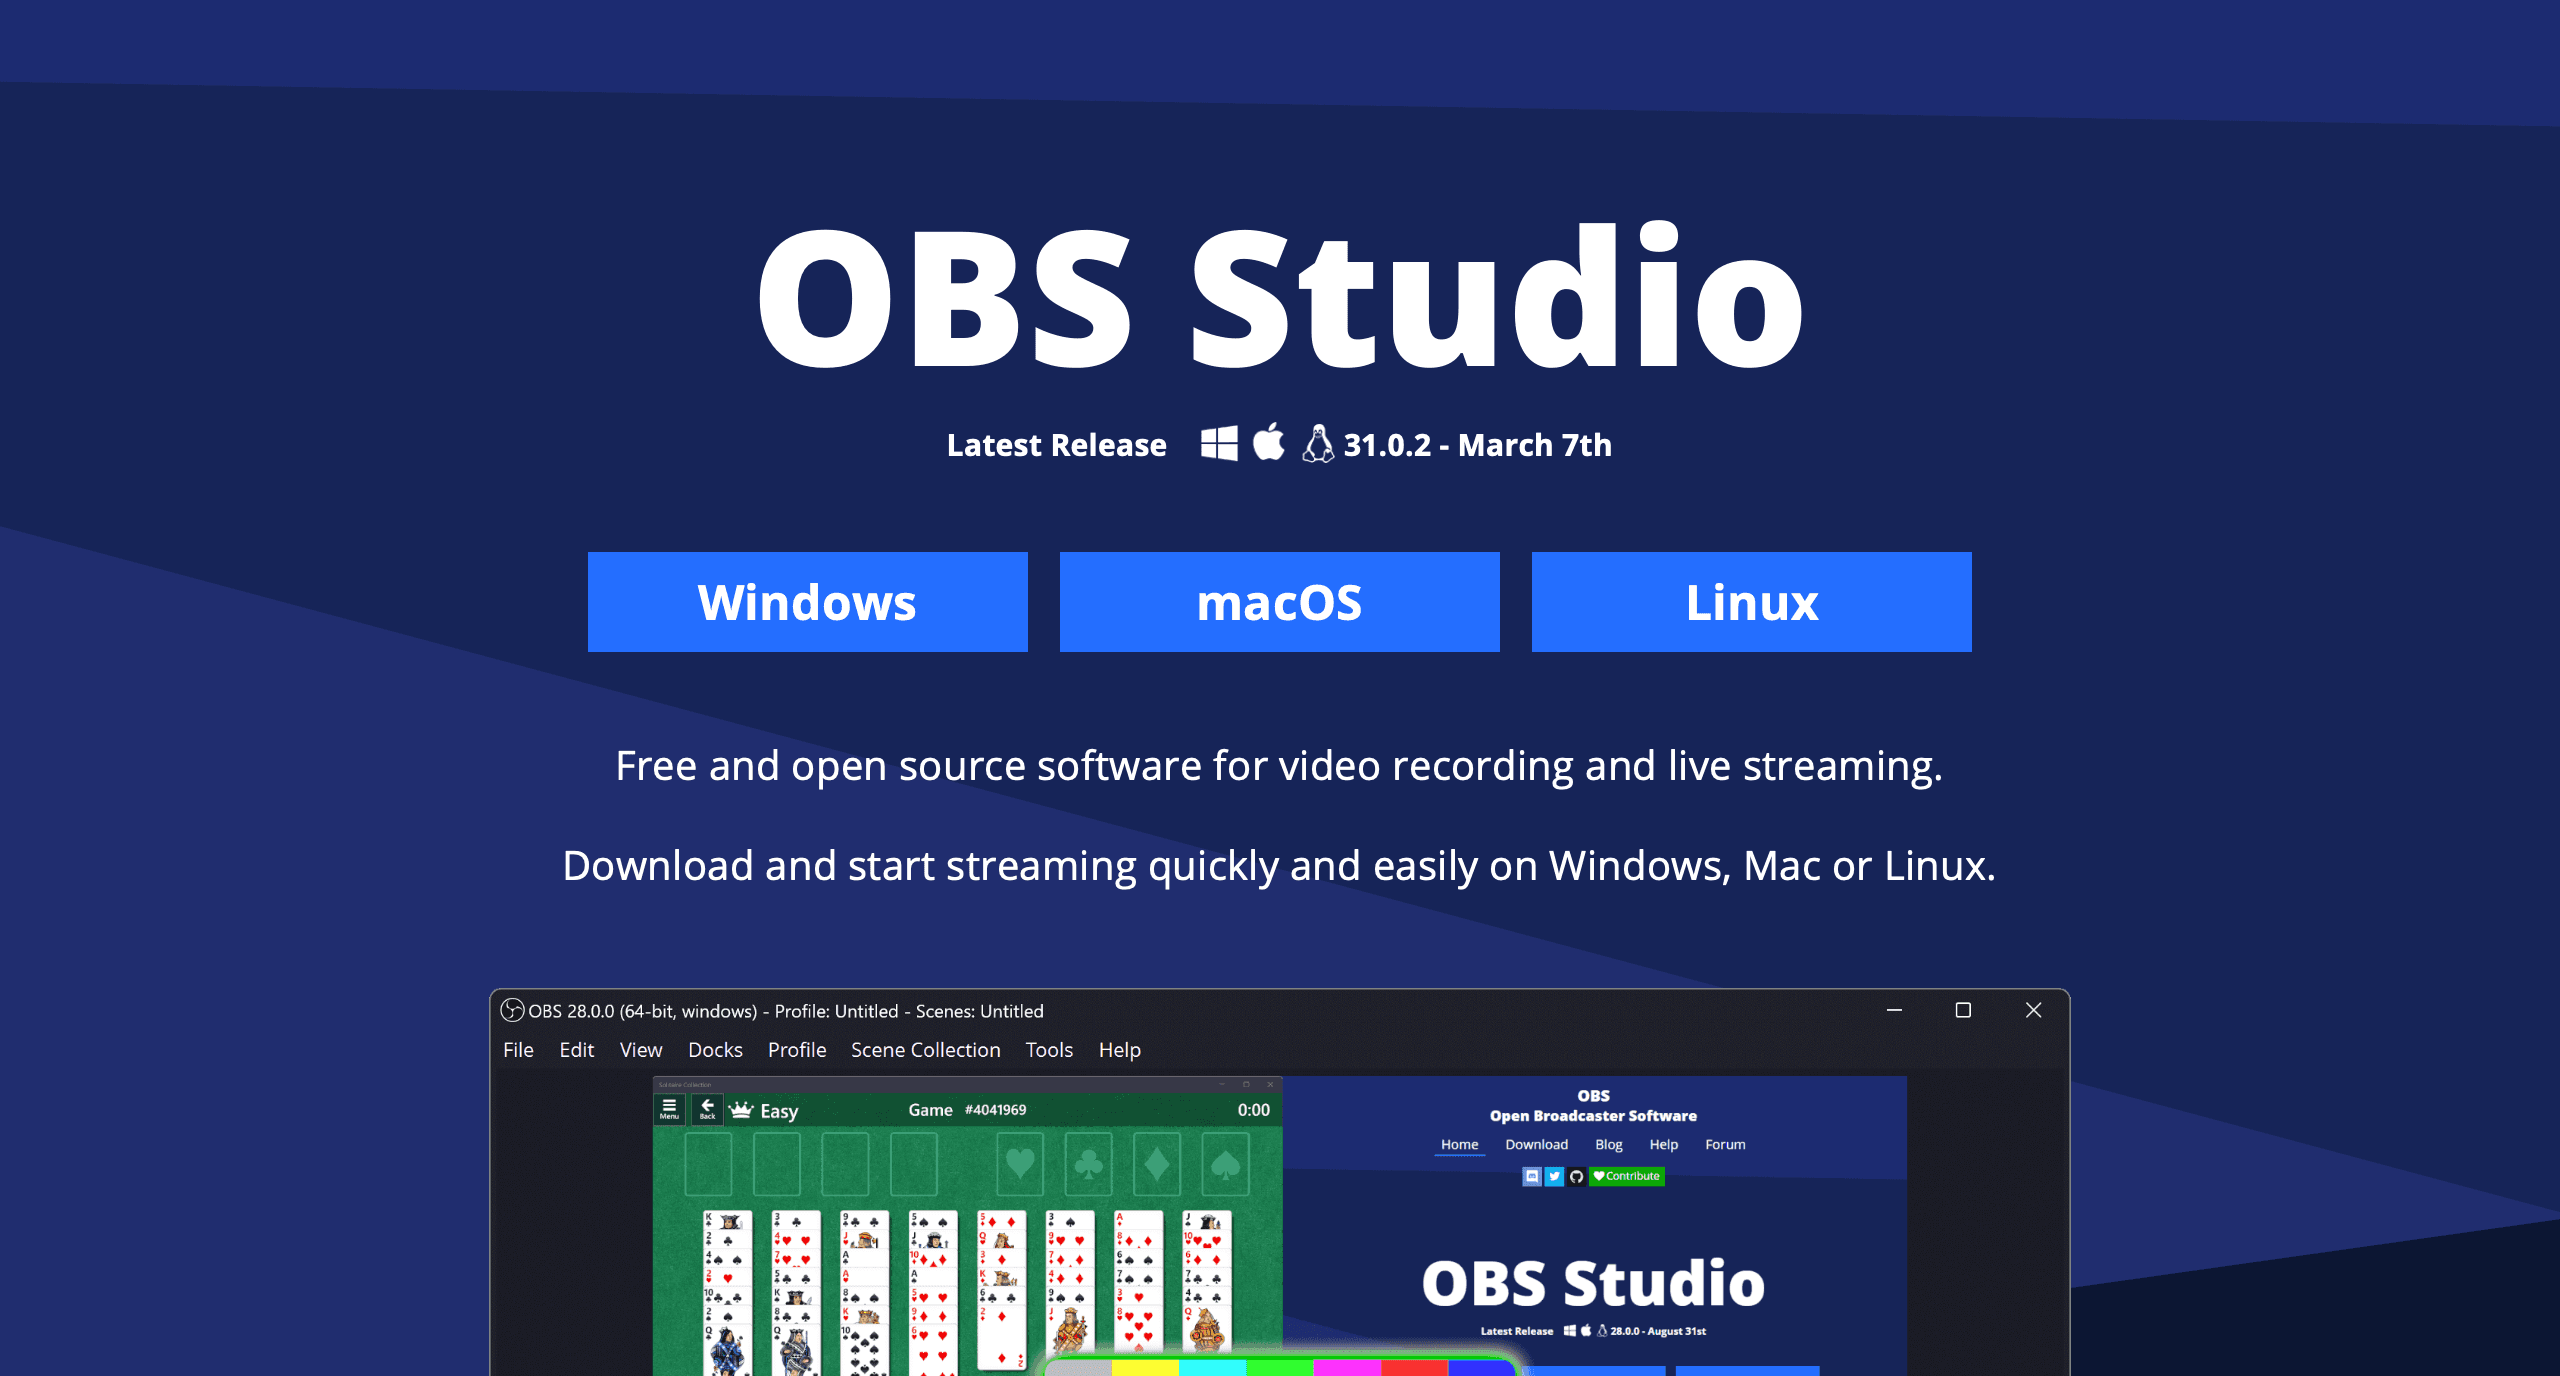Click the magenta segment of the color bars

point(1347,1367)
